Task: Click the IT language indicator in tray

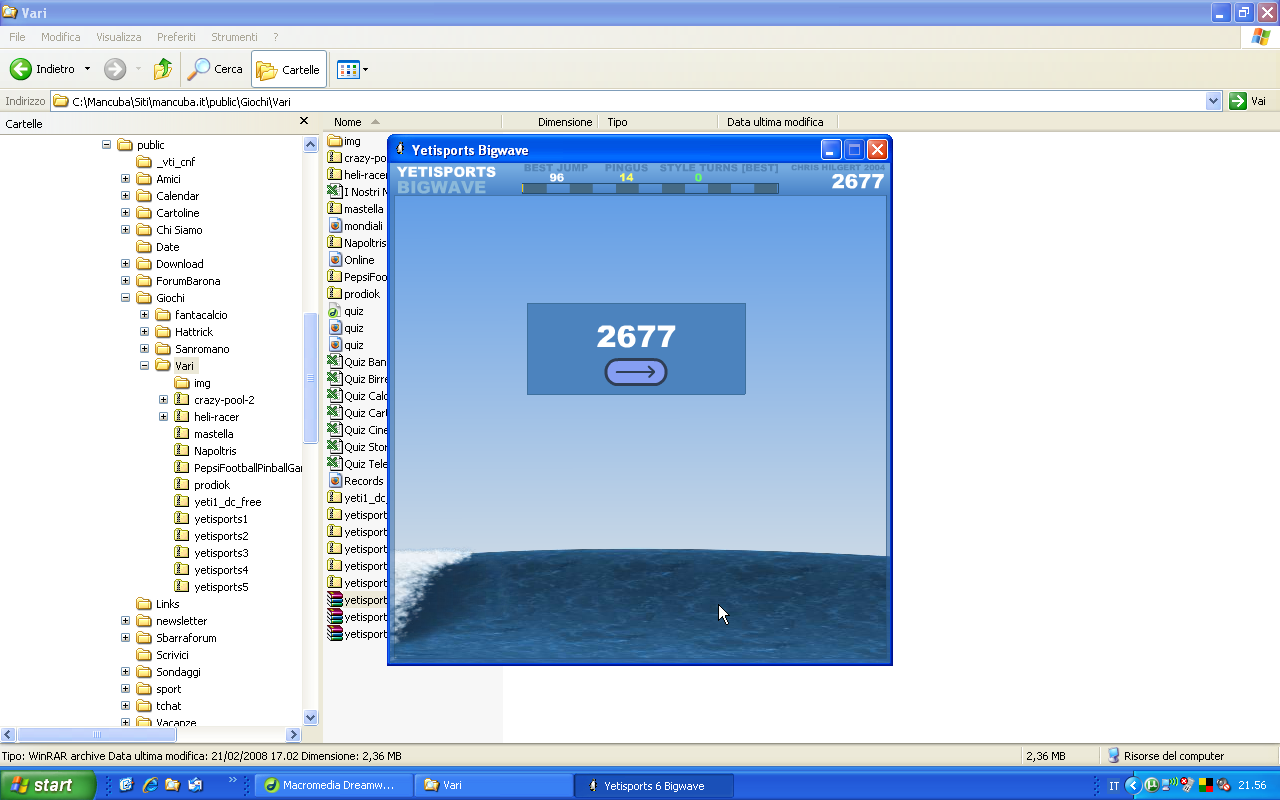Action: coord(1114,786)
